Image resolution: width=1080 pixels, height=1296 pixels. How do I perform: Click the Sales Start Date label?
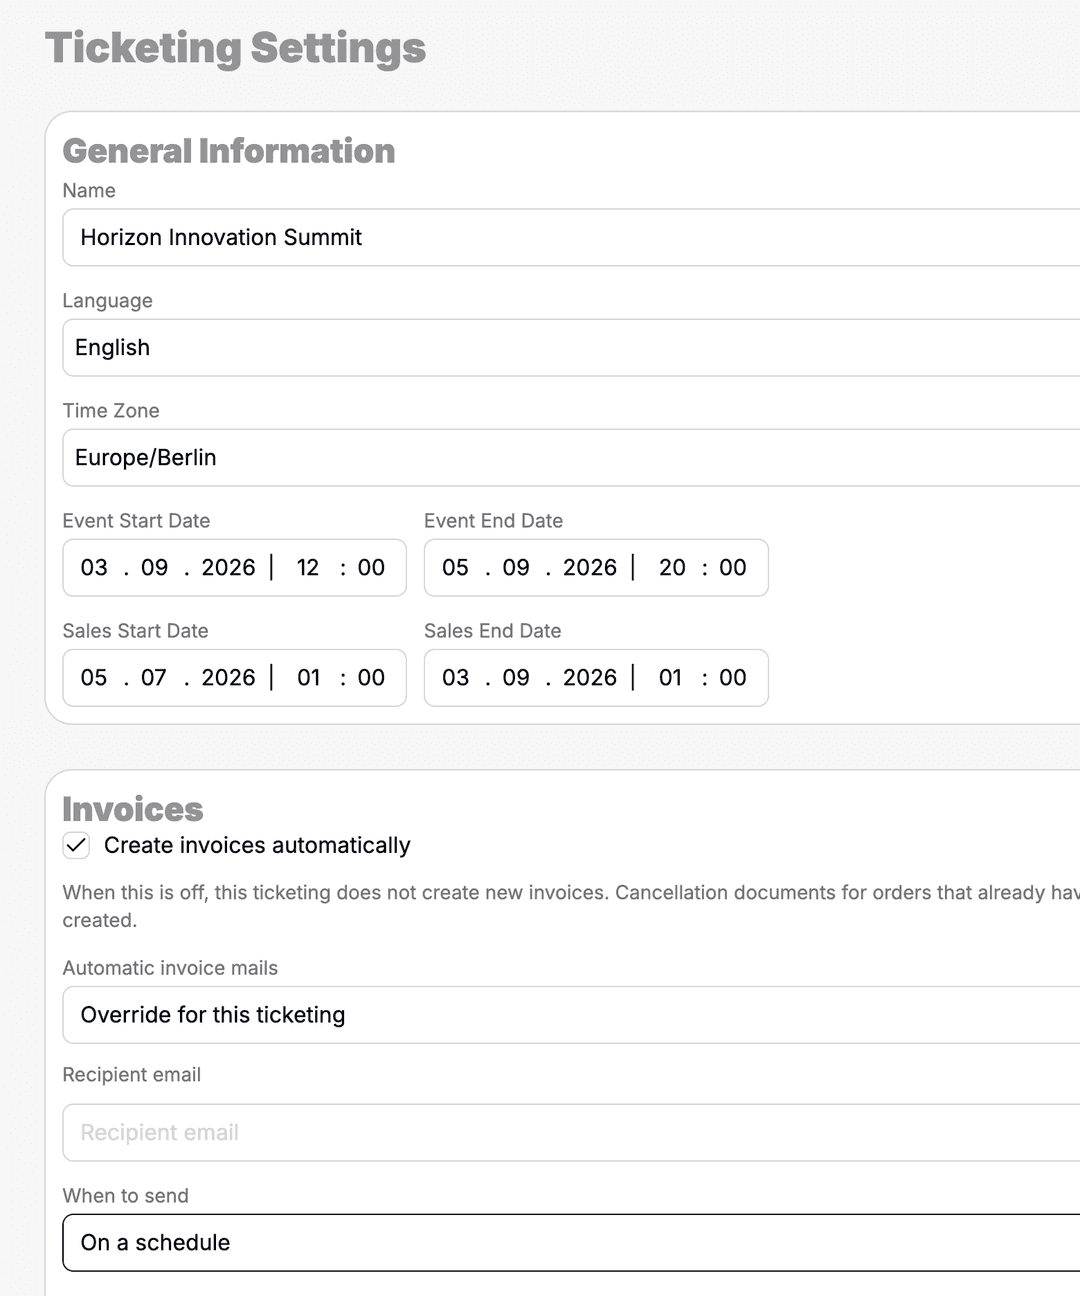135,631
